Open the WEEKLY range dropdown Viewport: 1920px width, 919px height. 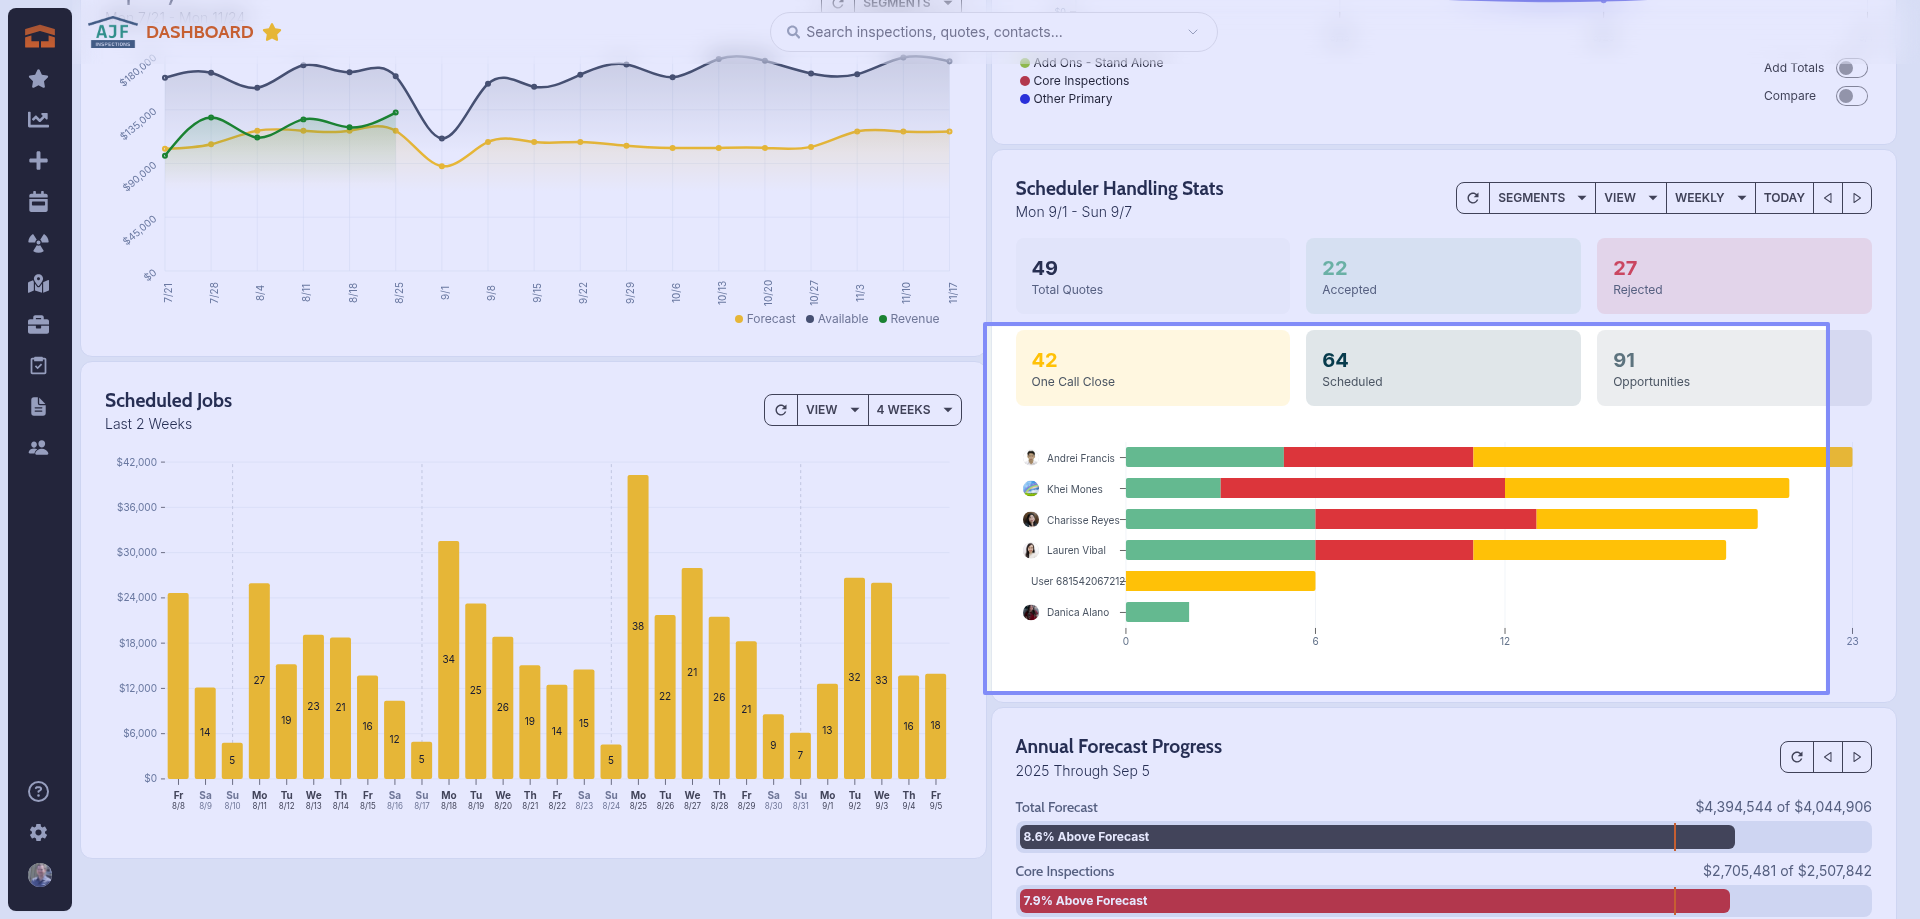pyautogui.click(x=1709, y=198)
